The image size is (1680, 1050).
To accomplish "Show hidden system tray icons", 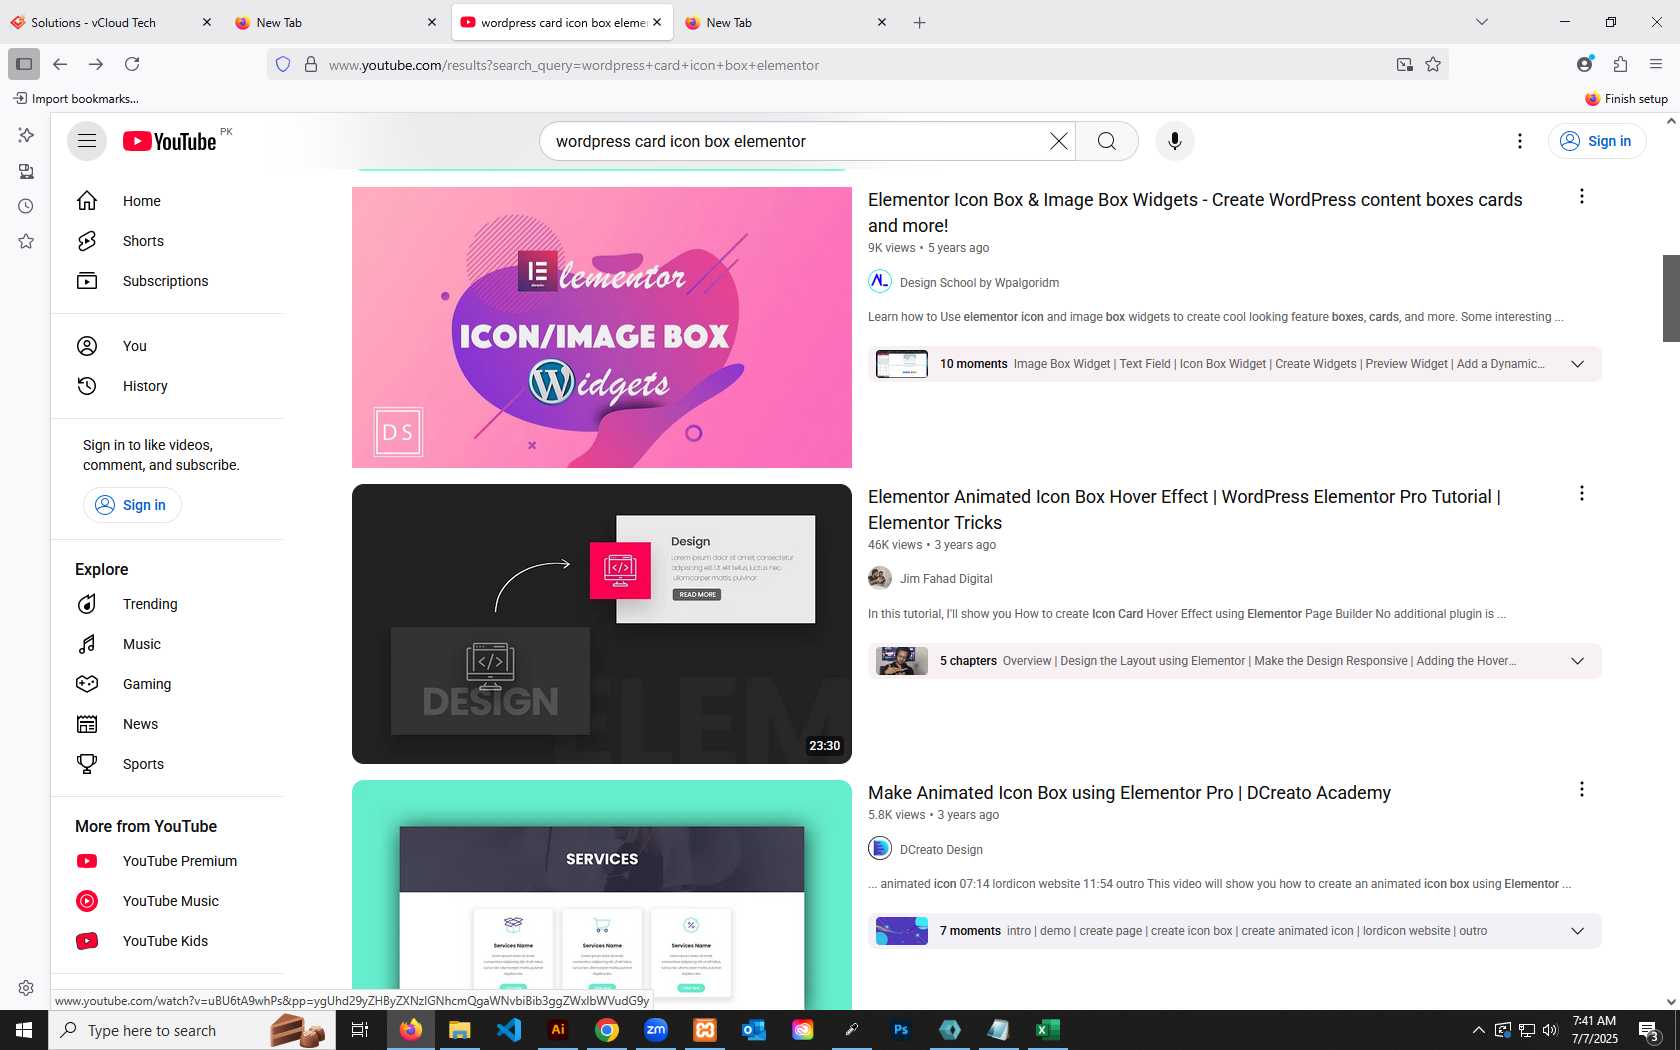I will [1478, 1030].
